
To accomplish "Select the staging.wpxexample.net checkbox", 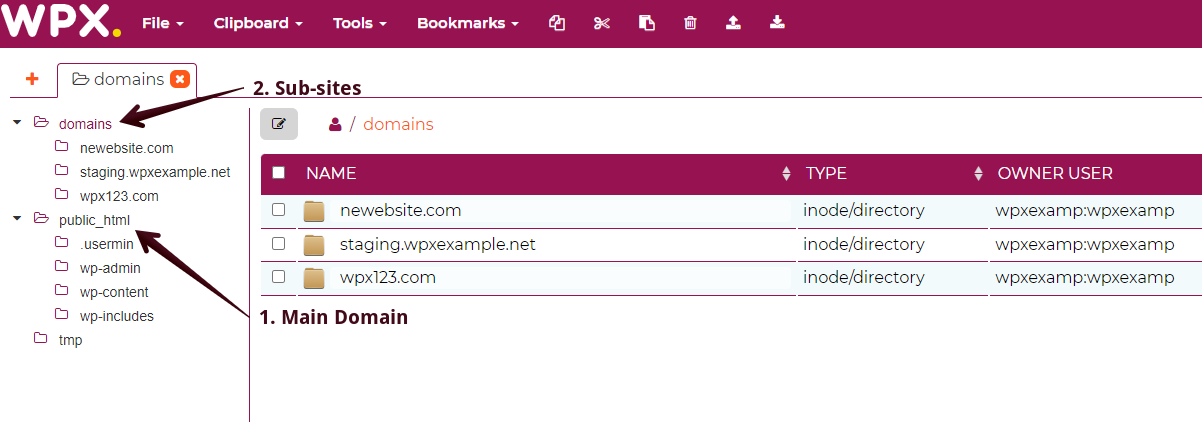I will [x=279, y=243].
